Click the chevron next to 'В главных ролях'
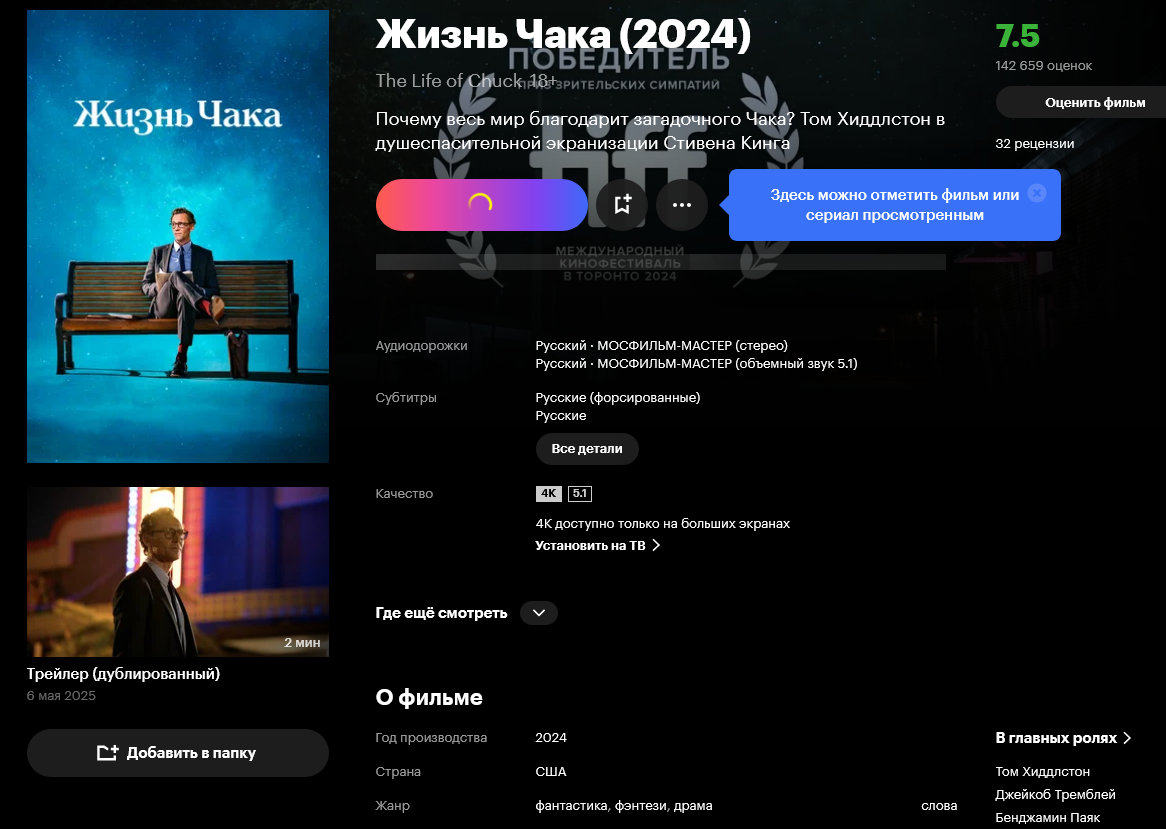The image size is (1166, 829). 1127,738
